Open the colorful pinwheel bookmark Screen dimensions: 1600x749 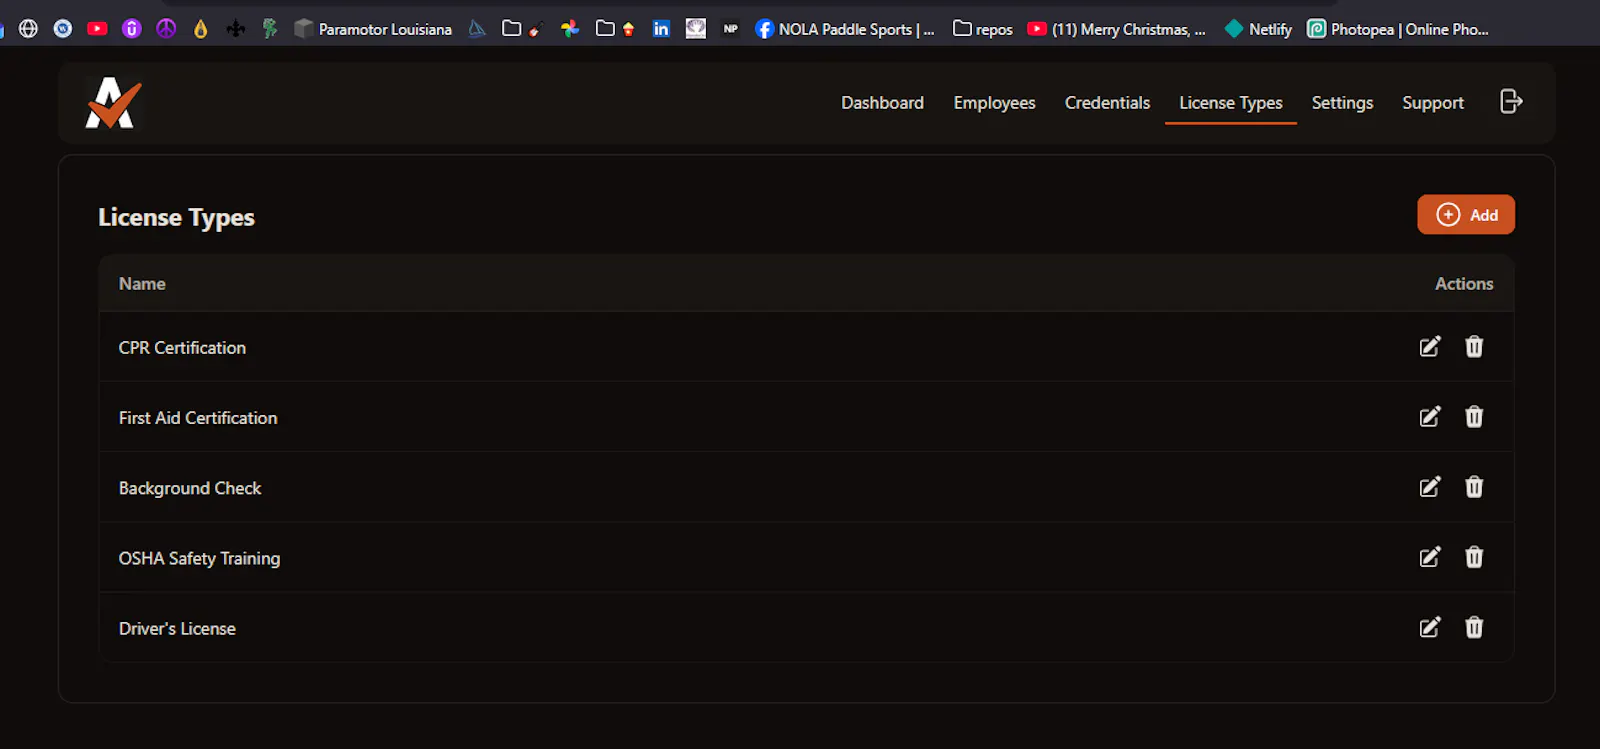pos(570,29)
